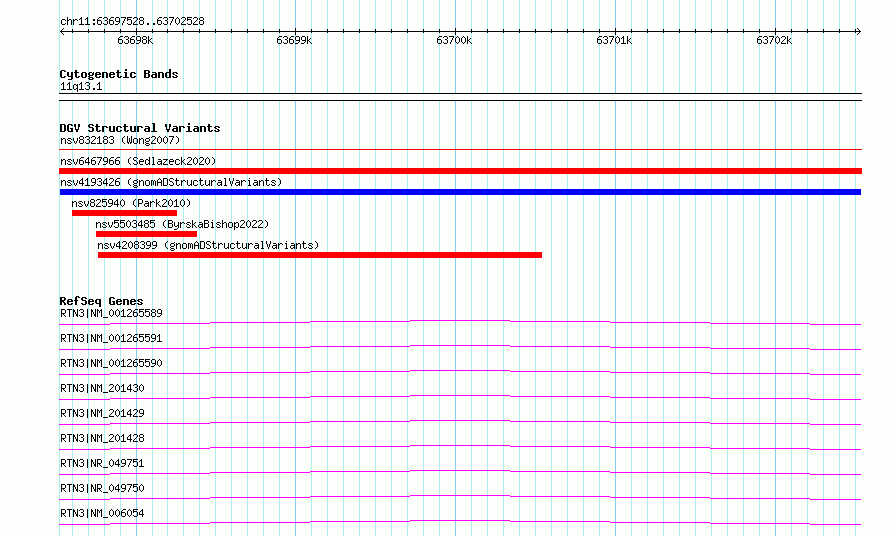Click the DGV Structural Variants track title
Image resolution: width=890 pixels, height=536 pixels.
click(140, 128)
